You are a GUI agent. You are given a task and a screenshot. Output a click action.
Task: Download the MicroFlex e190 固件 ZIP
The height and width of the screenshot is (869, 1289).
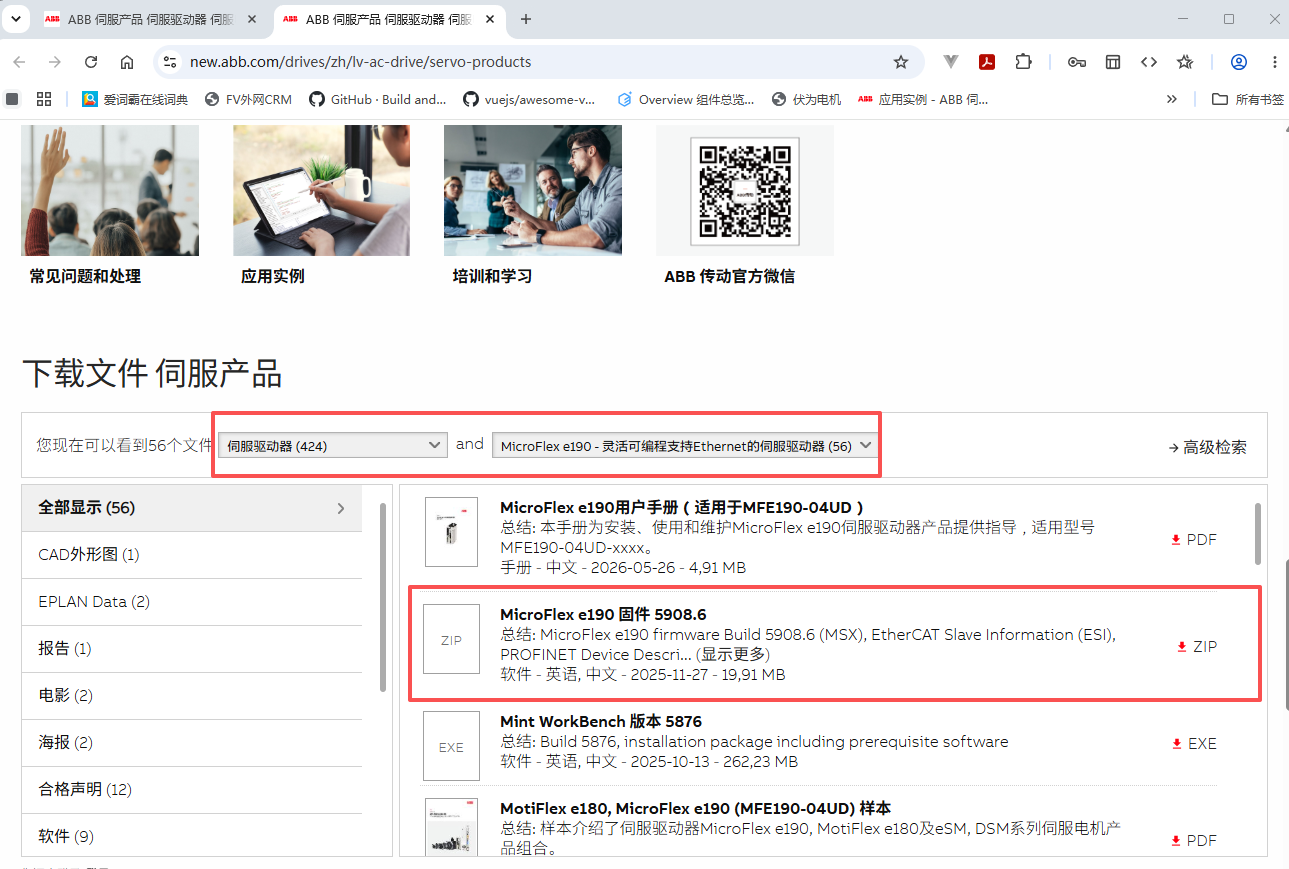click(1197, 647)
